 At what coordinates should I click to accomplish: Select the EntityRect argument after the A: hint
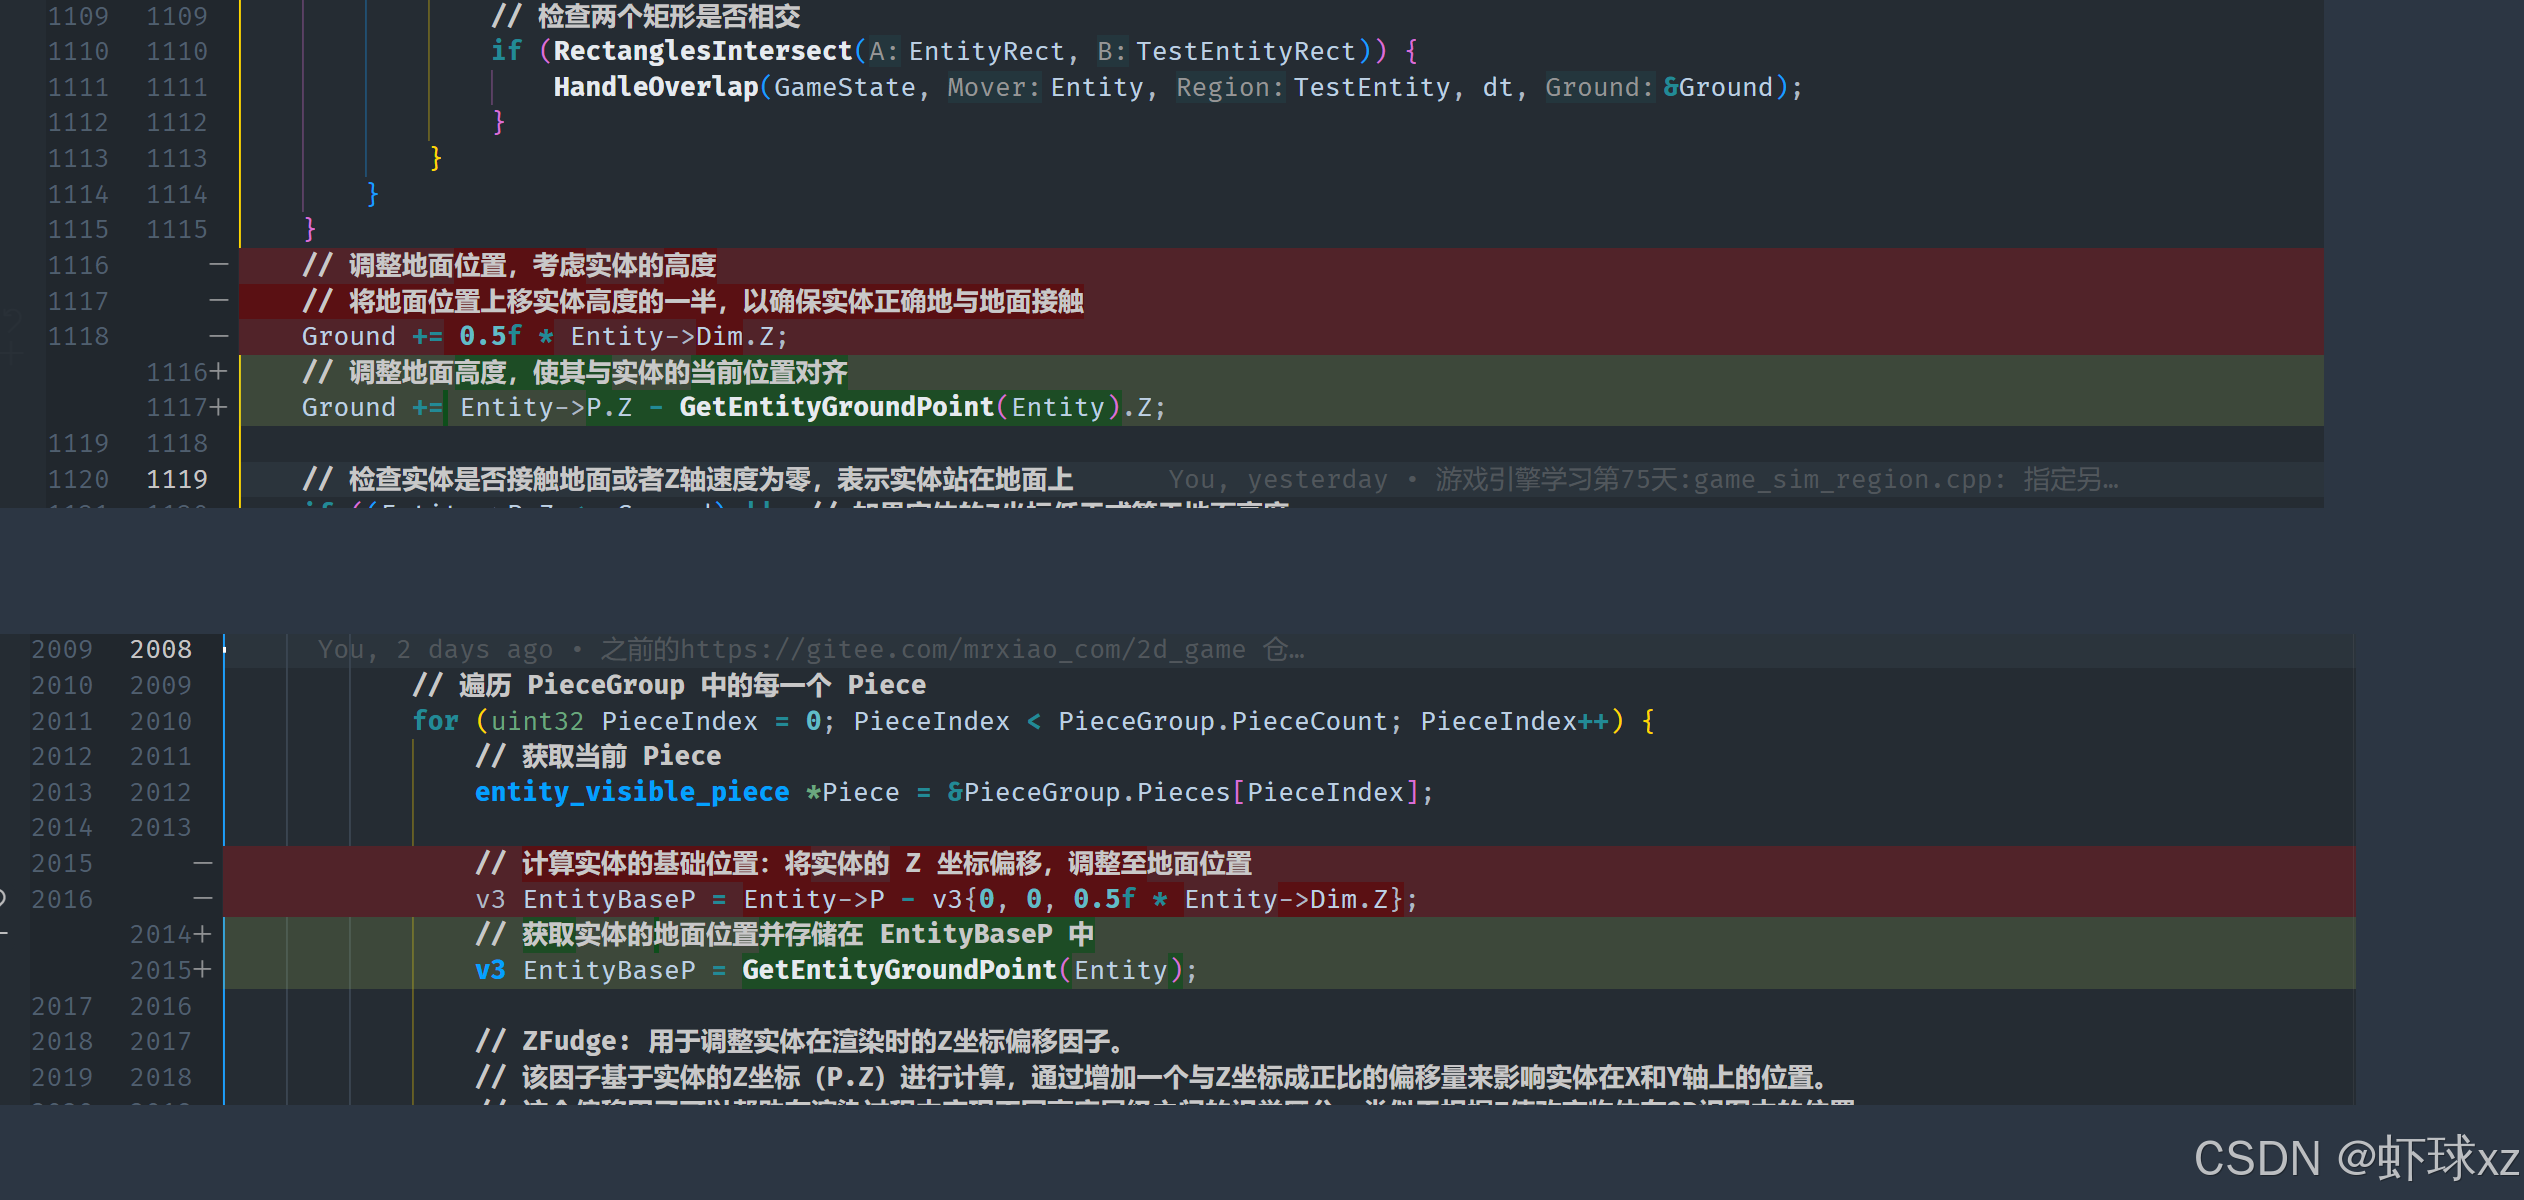click(x=986, y=51)
